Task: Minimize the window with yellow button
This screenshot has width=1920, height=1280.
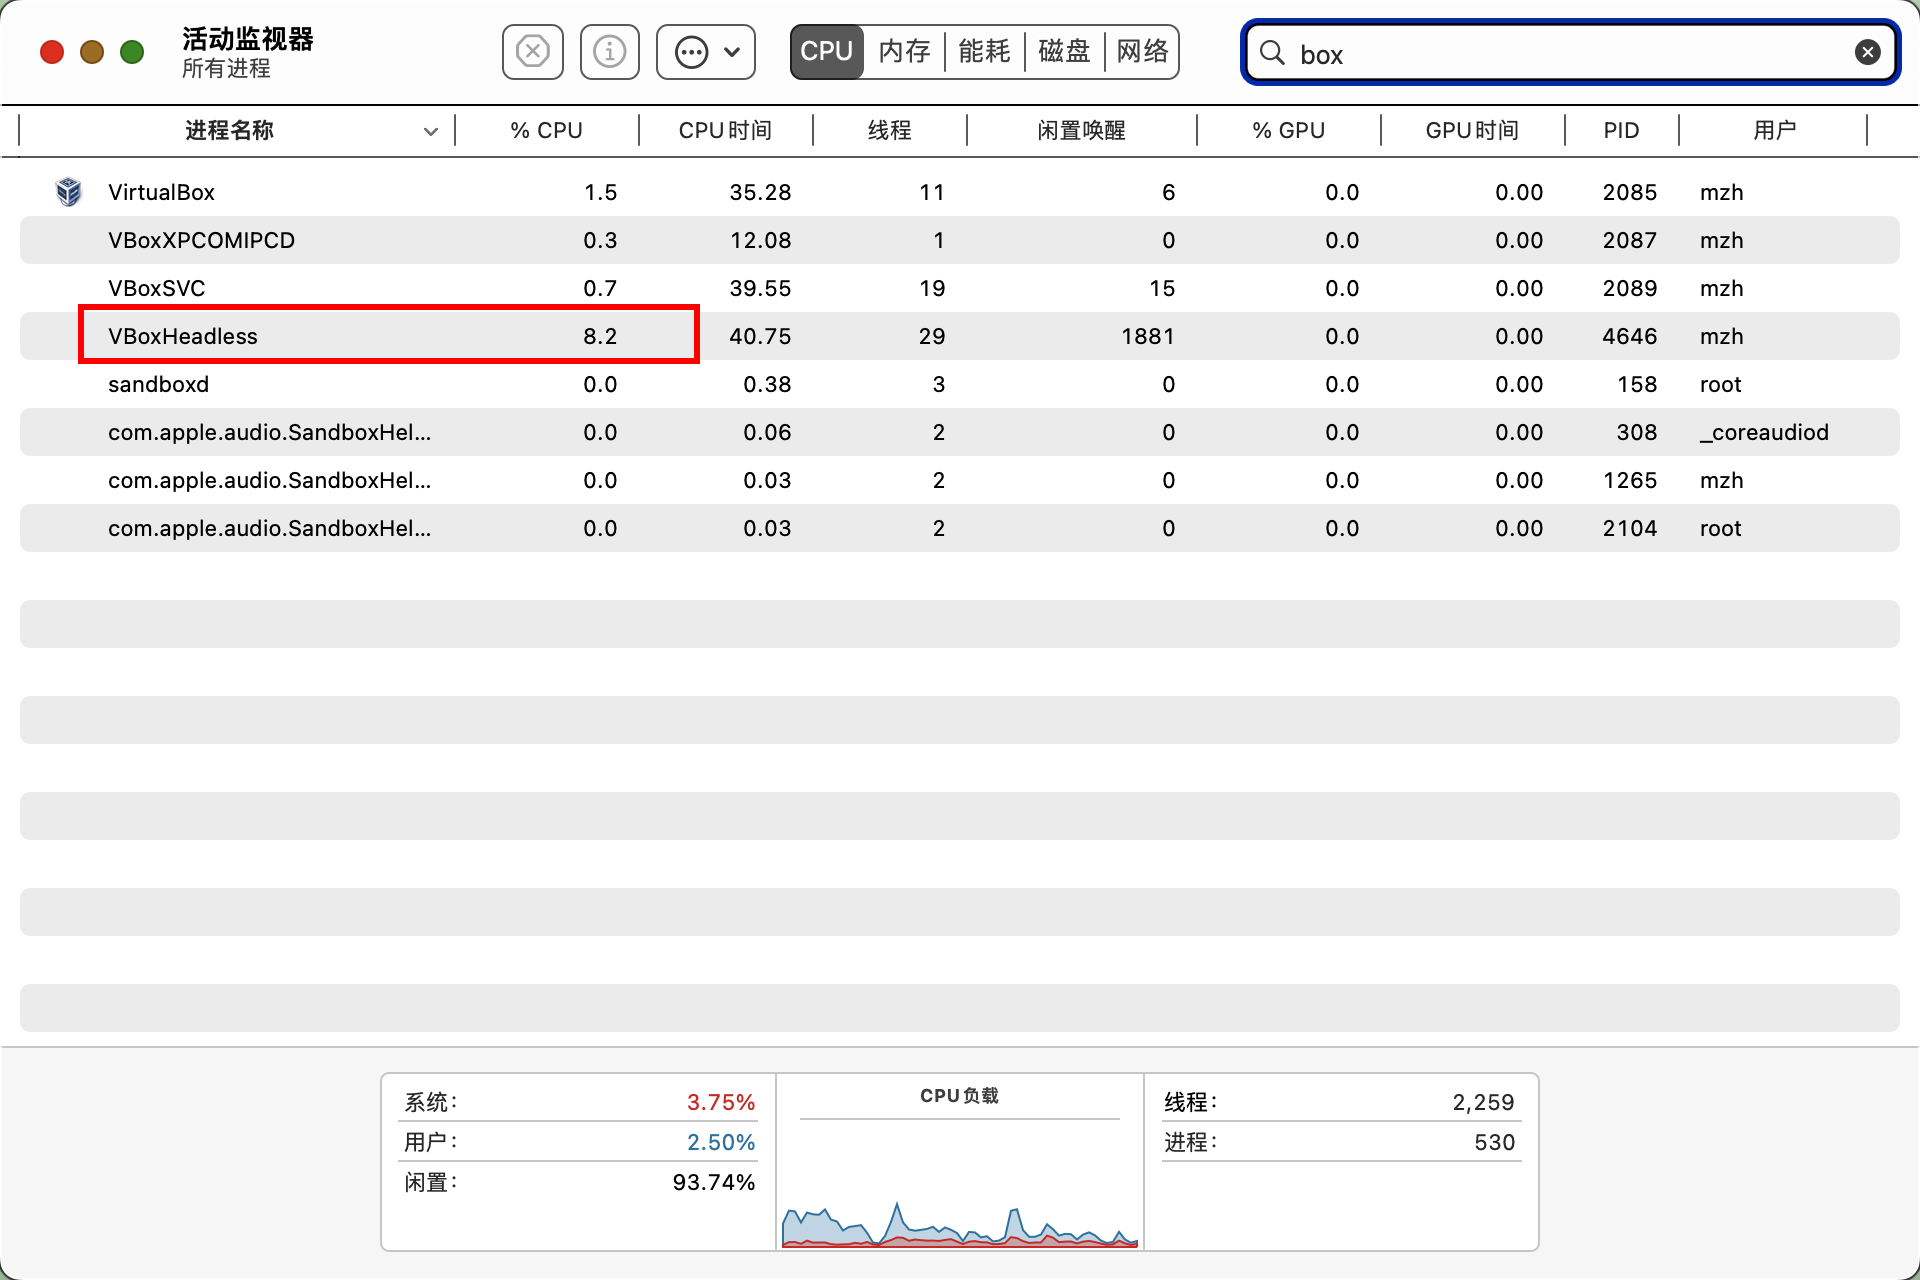Action: coord(92,52)
